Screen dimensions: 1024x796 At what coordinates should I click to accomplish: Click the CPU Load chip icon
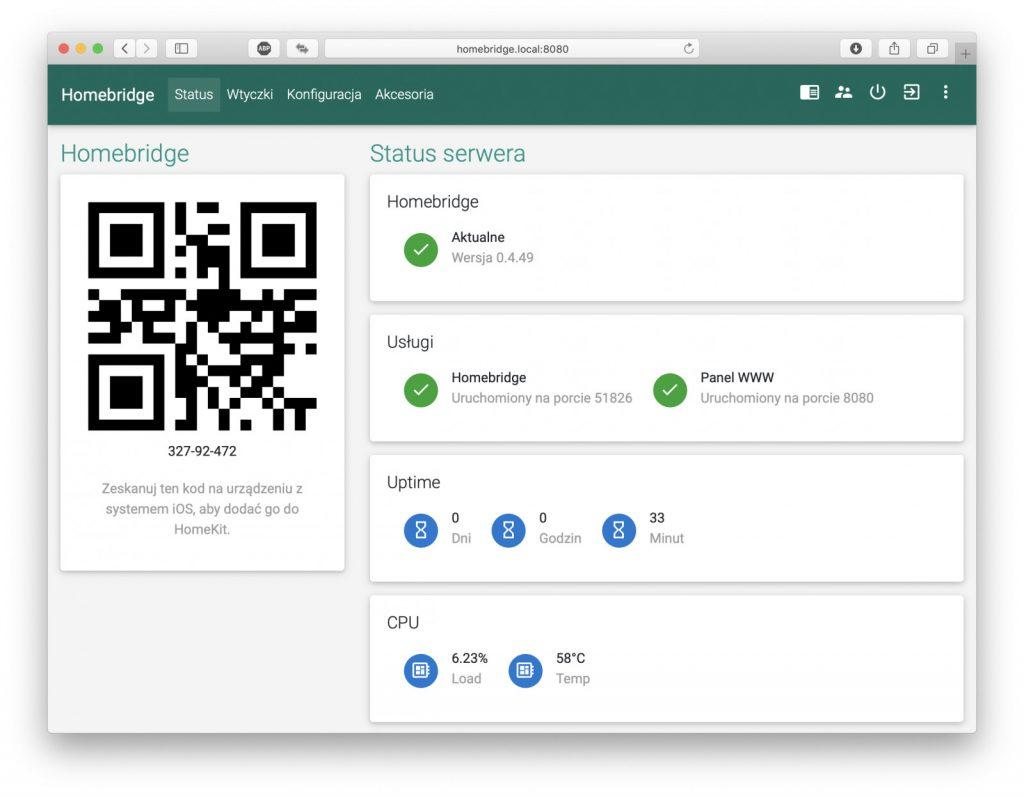pos(421,670)
